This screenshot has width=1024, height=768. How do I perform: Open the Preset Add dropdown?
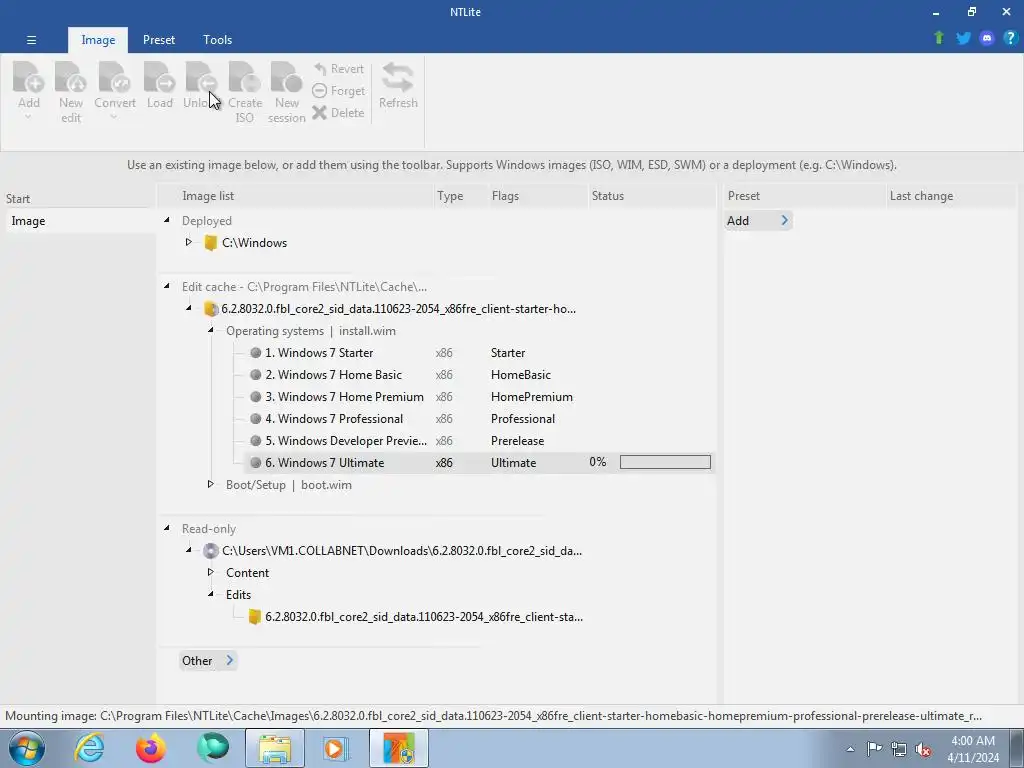pos(758,221)
